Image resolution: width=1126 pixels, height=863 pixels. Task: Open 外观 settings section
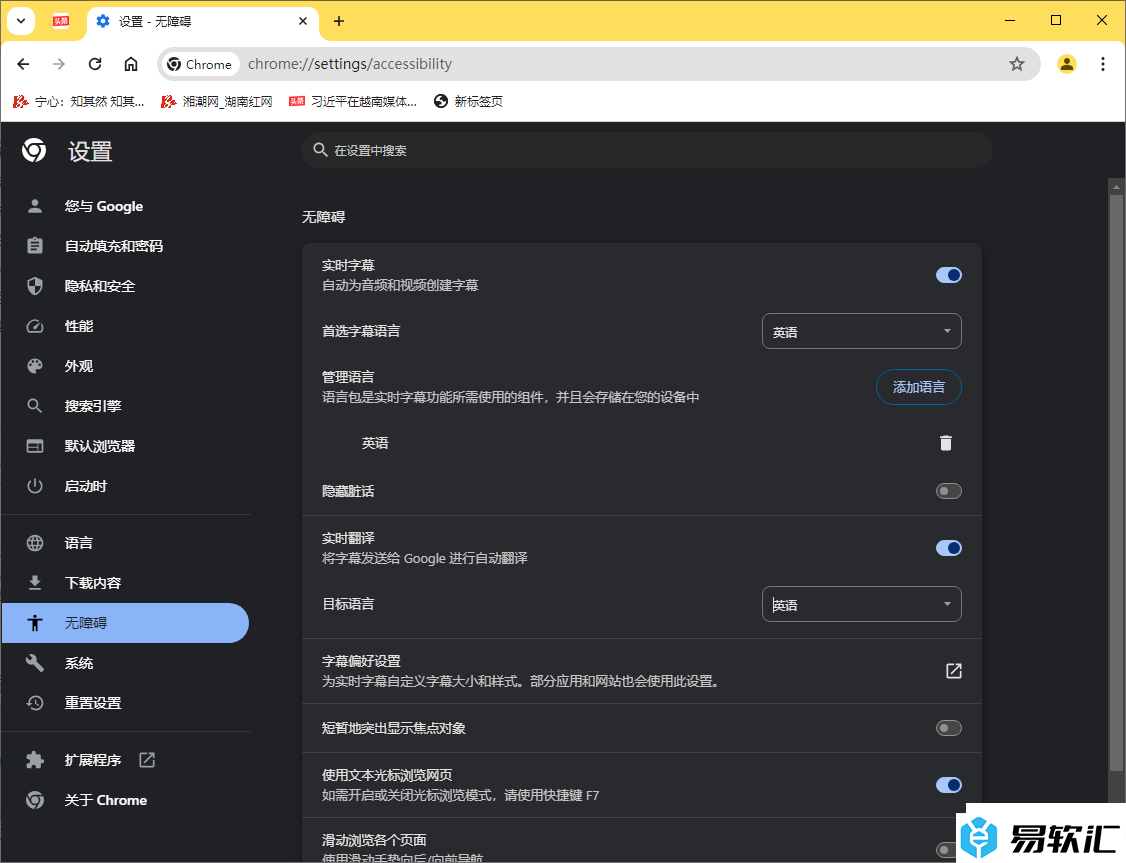tap(79, 366)
